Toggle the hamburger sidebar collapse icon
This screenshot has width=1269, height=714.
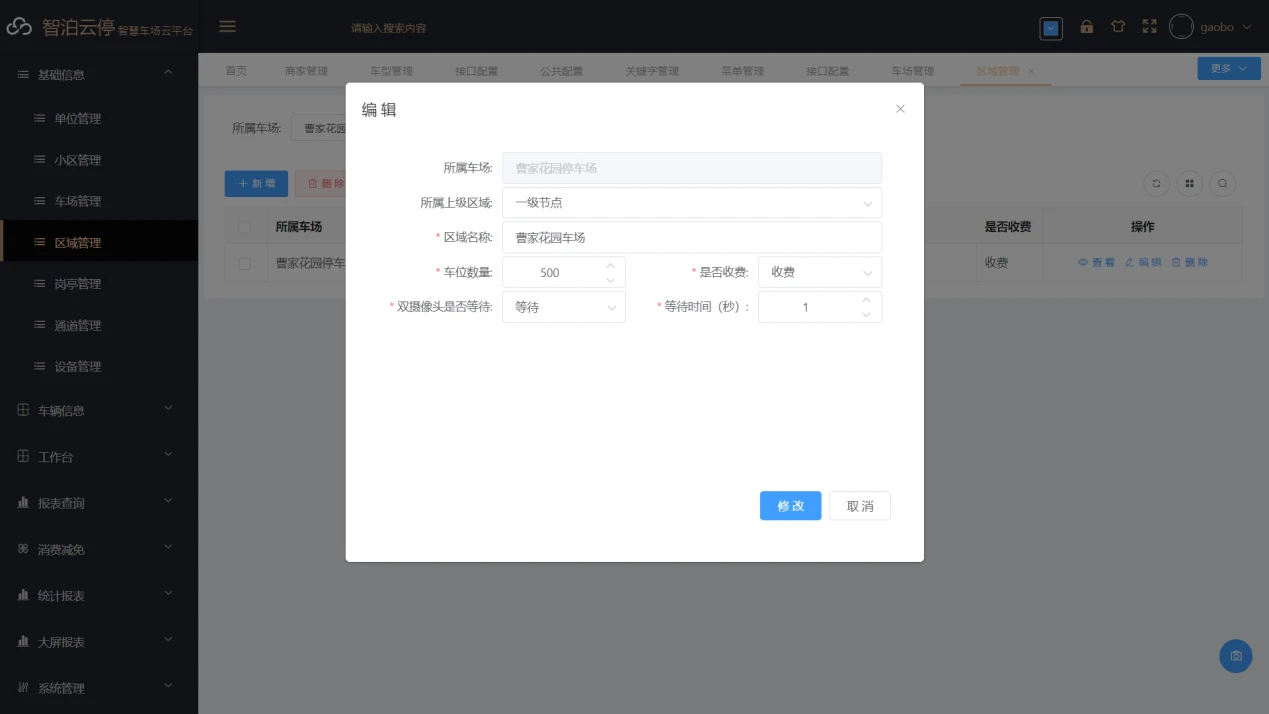(228, 27)
